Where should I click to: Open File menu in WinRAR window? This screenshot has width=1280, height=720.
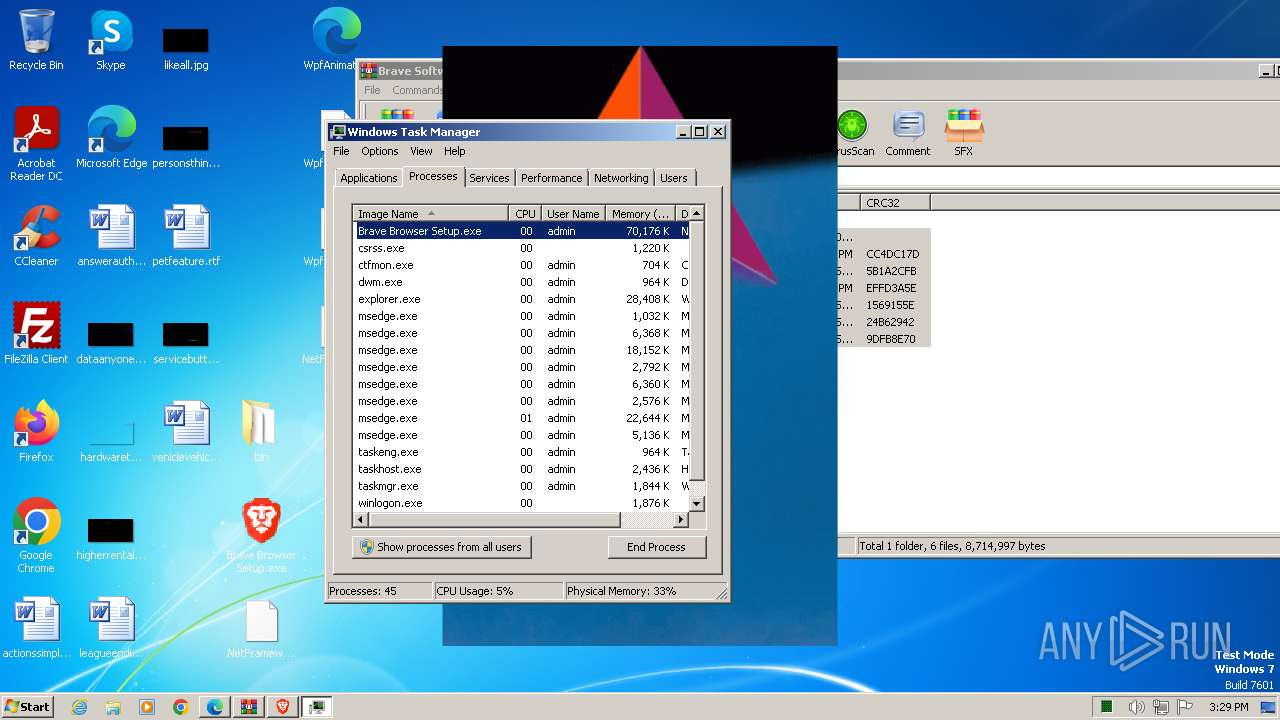(x=372, y=90)
